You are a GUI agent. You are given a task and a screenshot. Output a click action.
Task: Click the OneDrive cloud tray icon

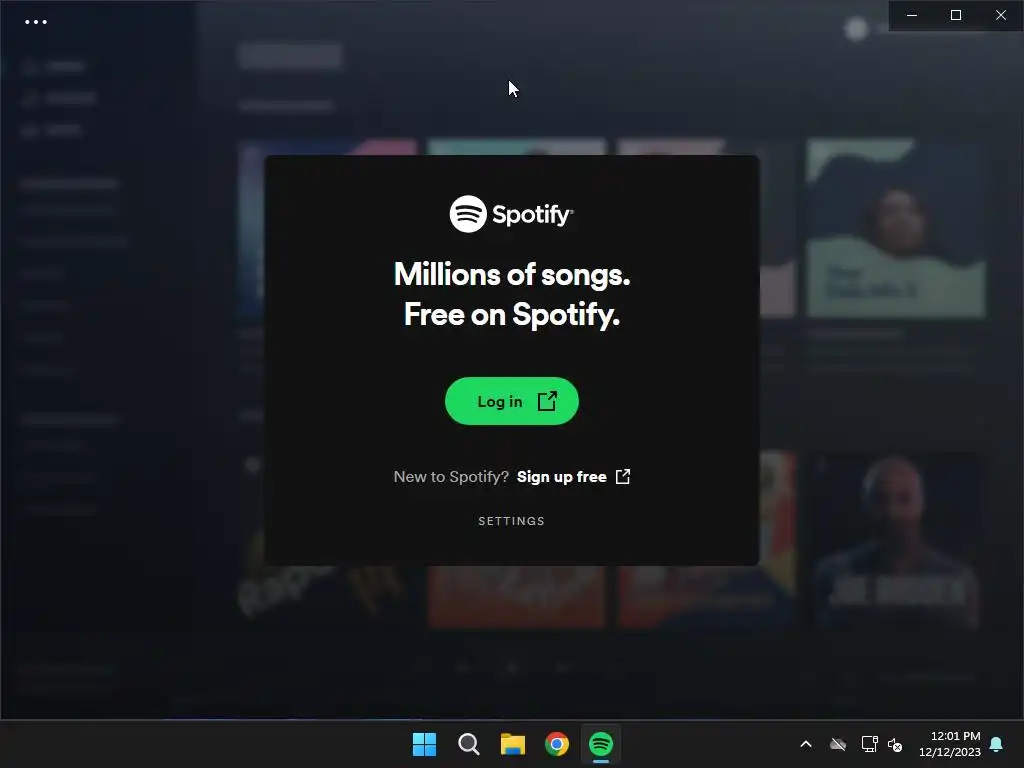(x=838, y=744)
